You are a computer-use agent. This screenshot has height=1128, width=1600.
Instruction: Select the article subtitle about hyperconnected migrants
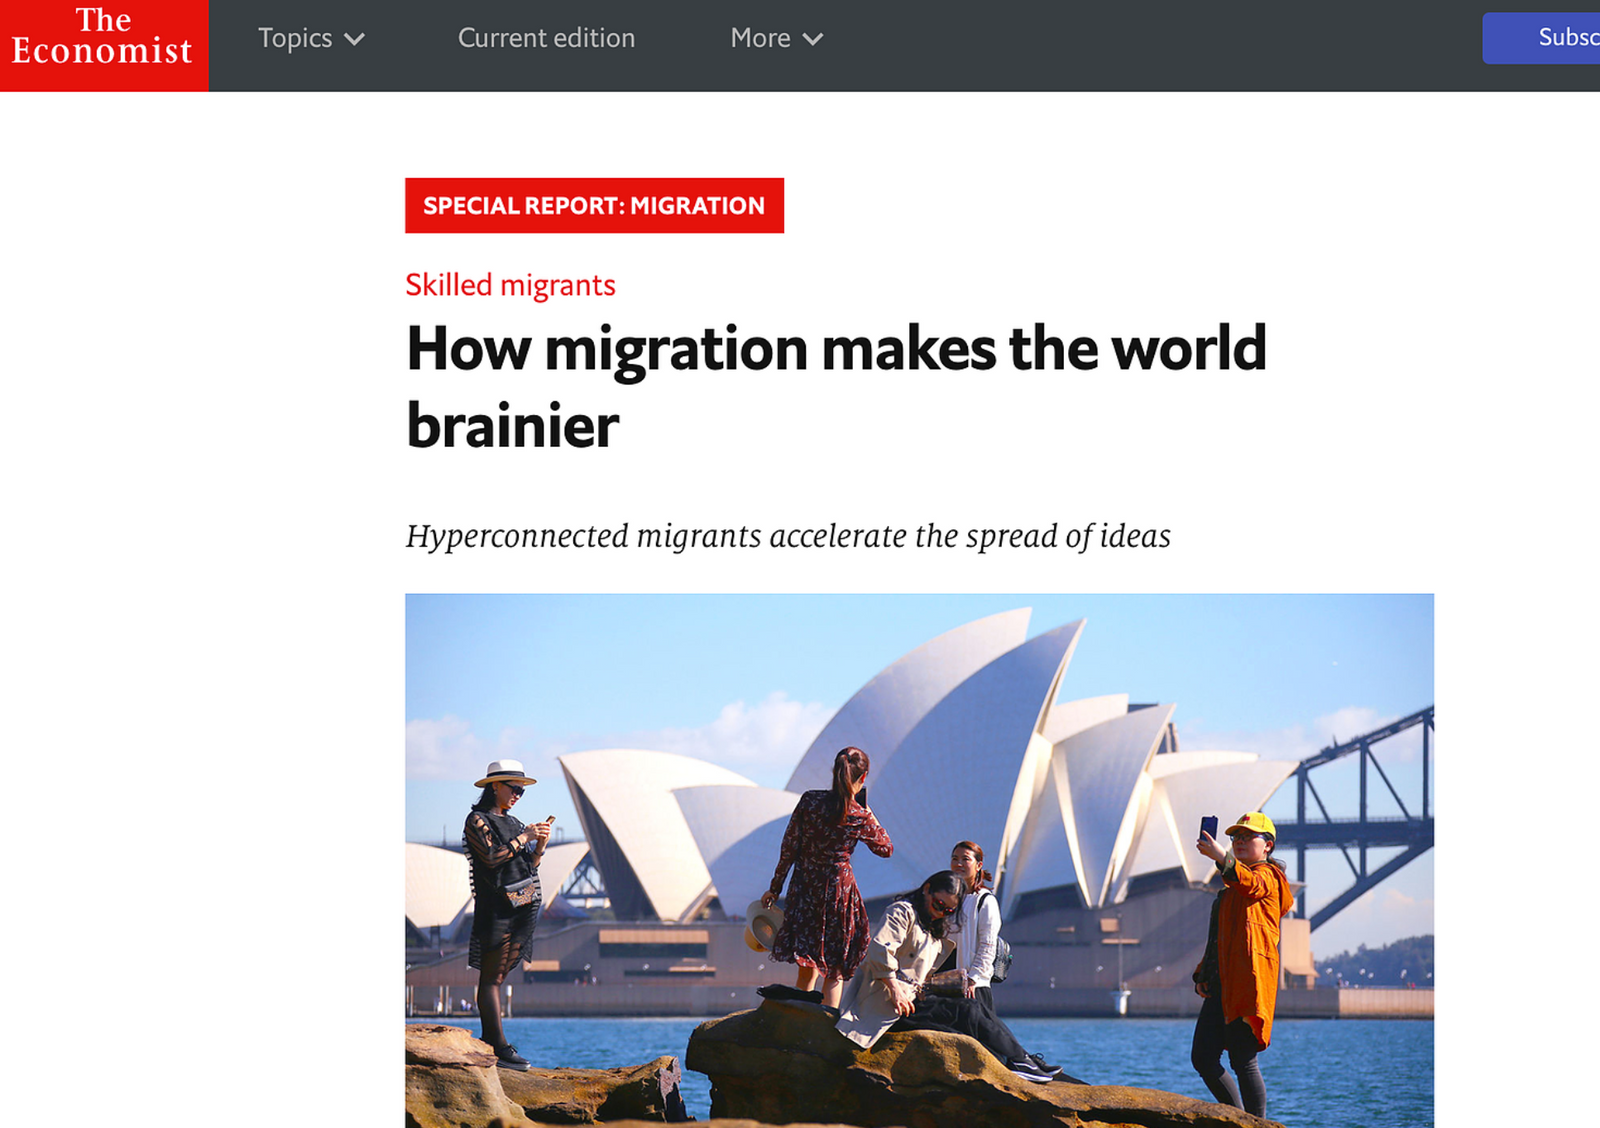[x=788, y=536]
